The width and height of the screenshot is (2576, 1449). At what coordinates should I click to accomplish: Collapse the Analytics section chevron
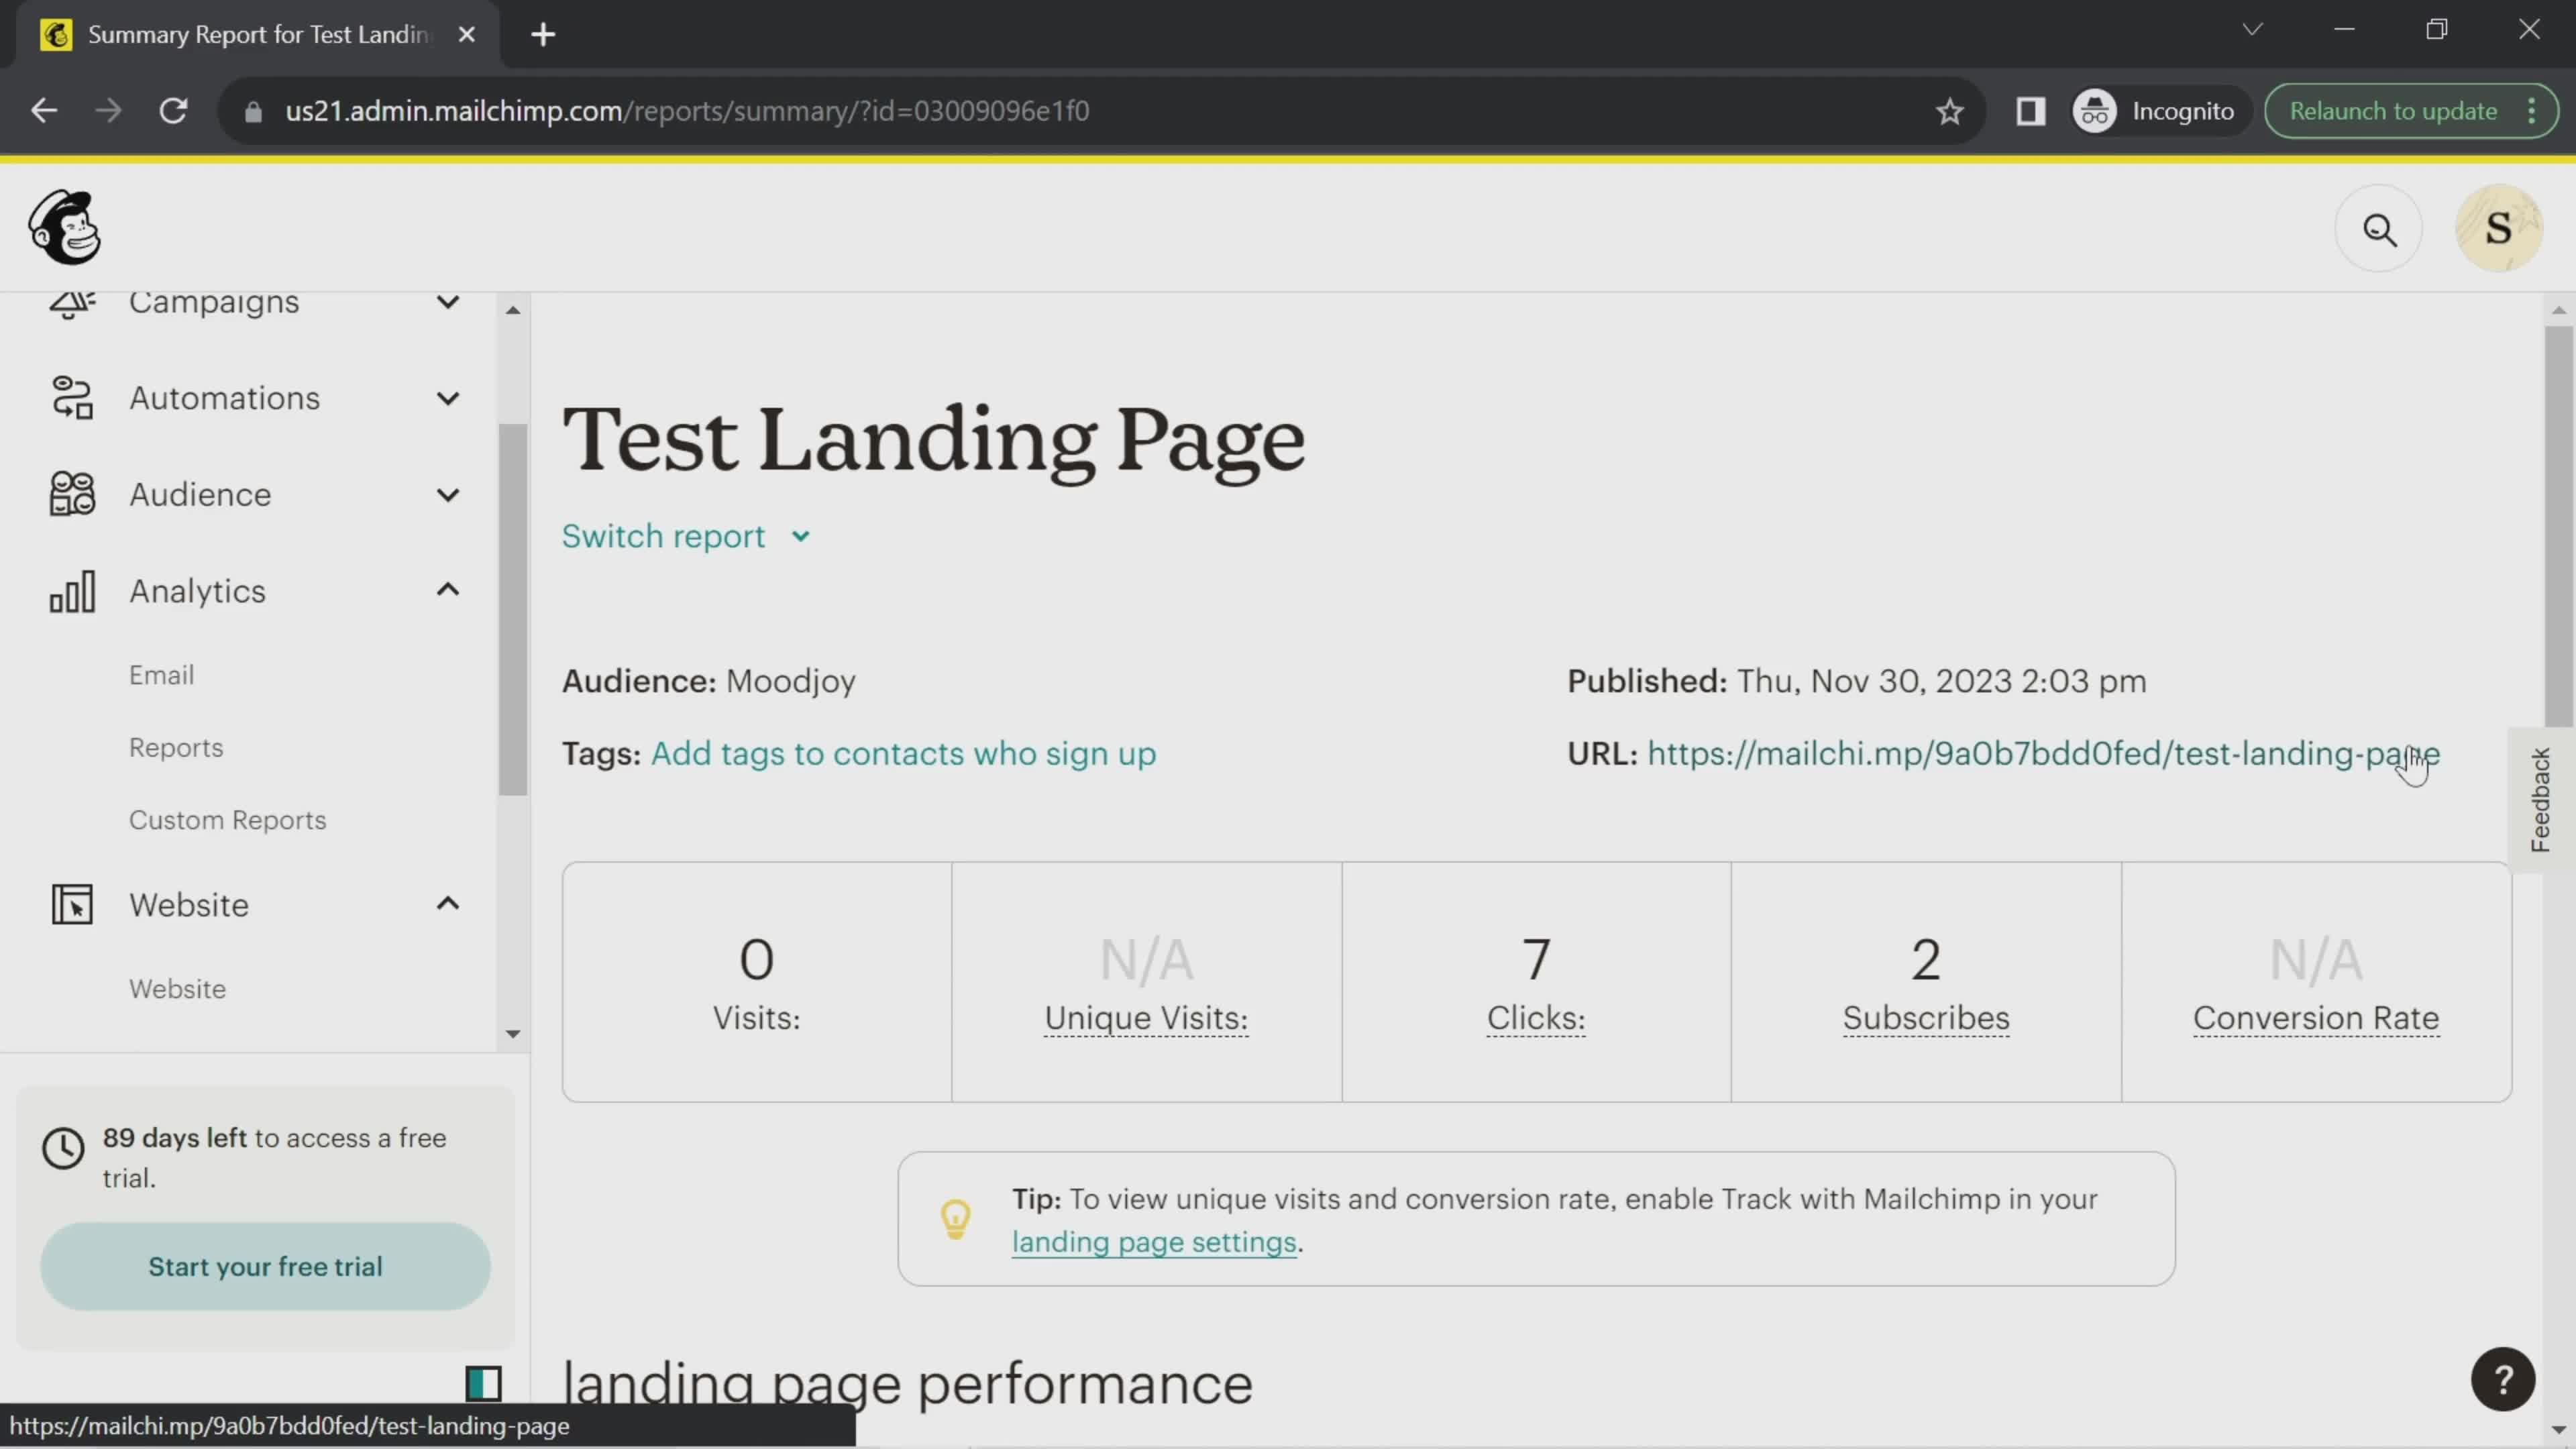click(x=447, y=590)
